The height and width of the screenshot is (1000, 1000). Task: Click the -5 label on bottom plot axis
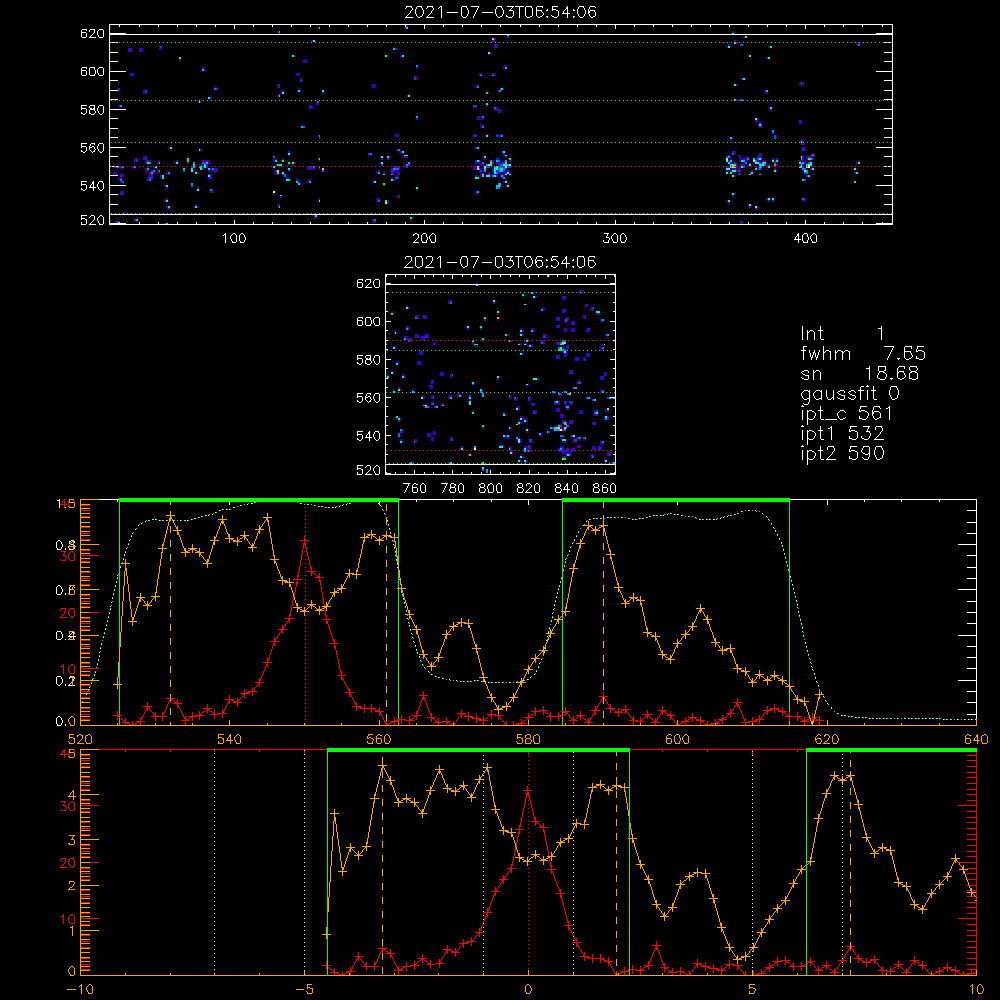305,989
